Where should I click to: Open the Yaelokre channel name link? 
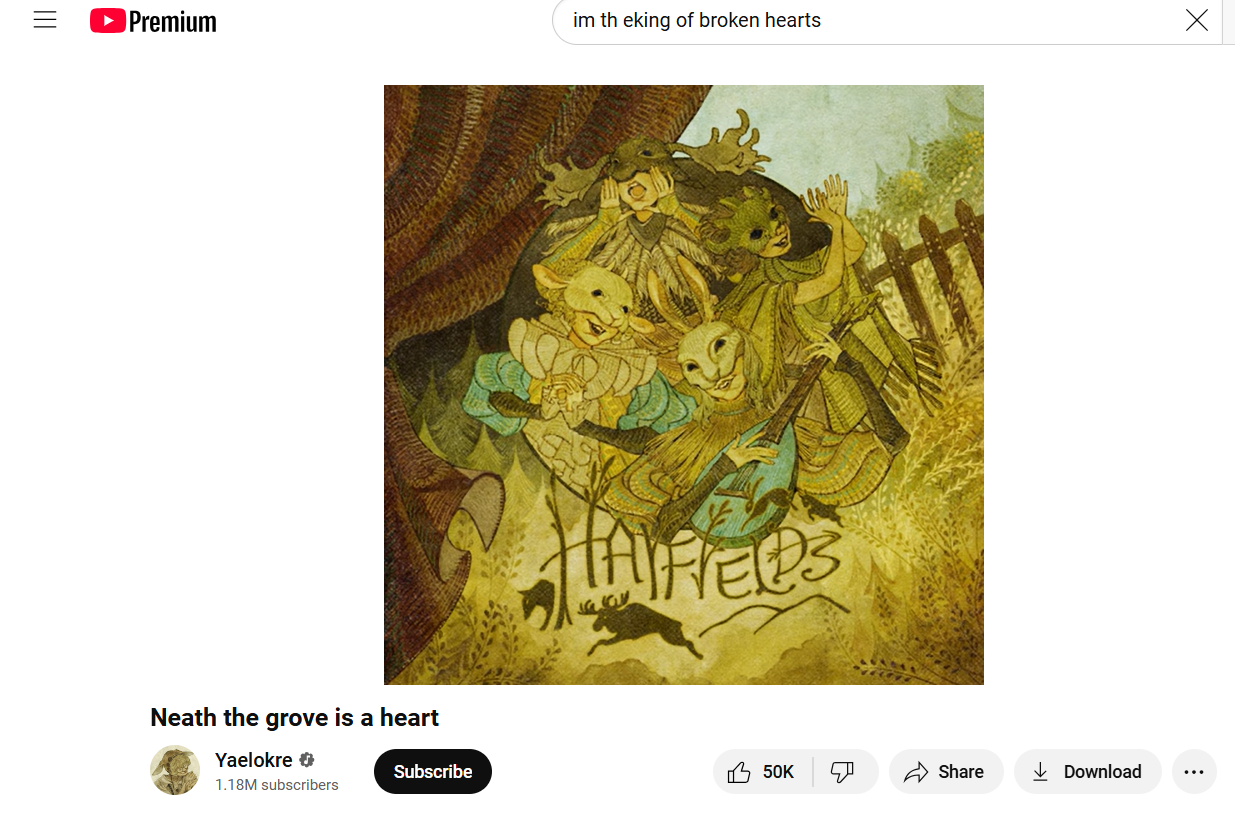[x=254, y=760]
